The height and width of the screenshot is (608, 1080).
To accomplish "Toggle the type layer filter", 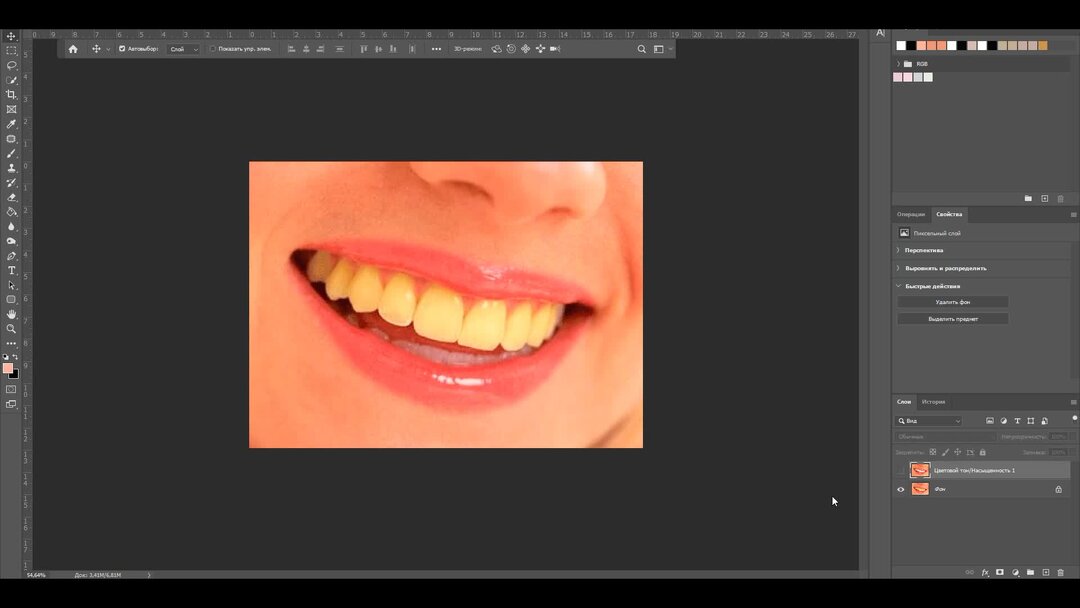I will [1017, 421].
